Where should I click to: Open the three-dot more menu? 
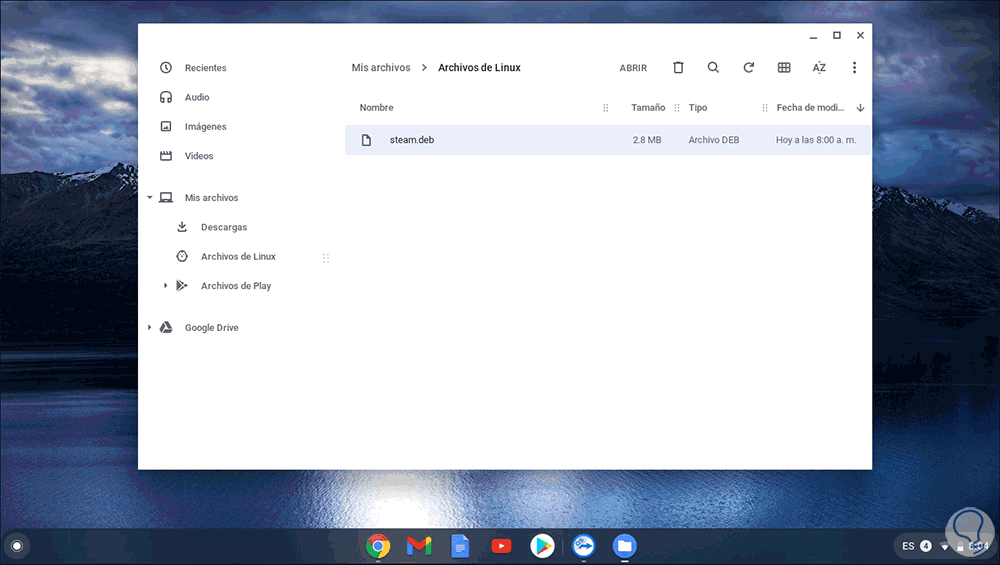click(854, 68)
